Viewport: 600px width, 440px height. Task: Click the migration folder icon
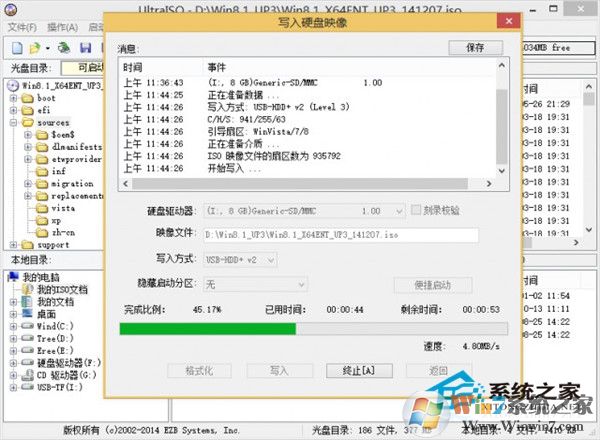[x=42, y=184]
